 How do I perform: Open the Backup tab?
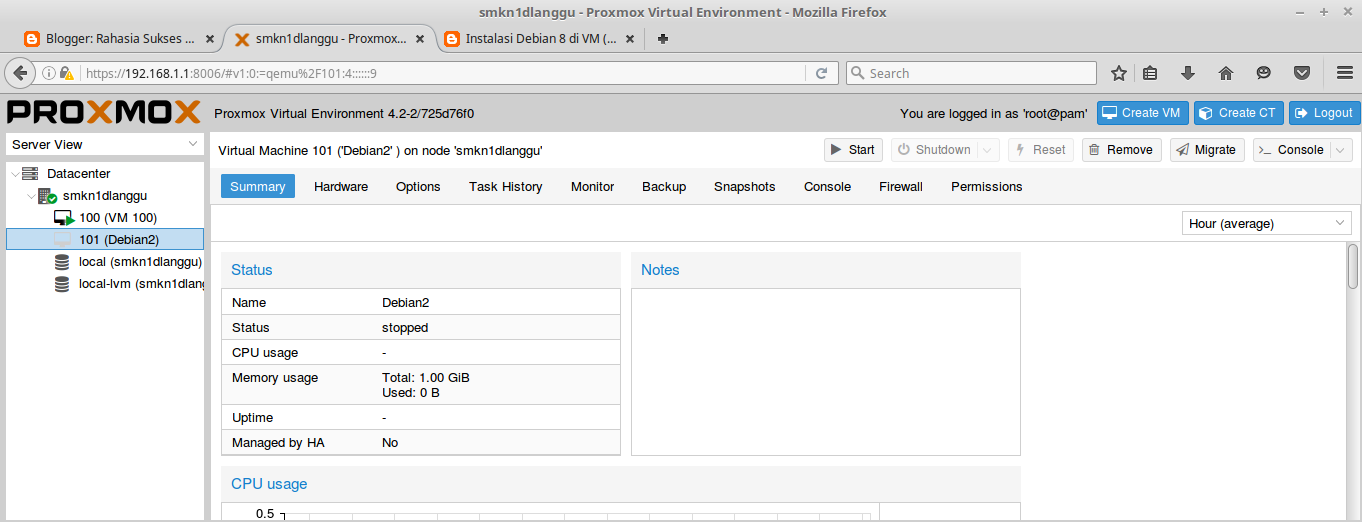click(x=664, y=187)
